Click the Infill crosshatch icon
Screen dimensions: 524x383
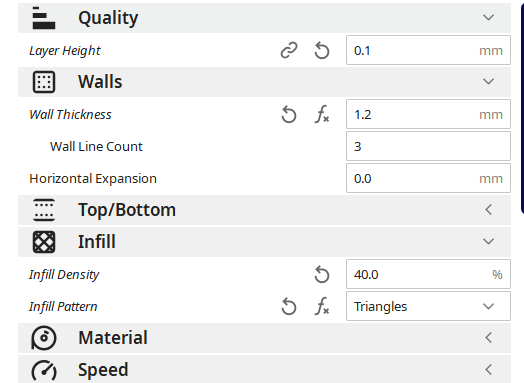(x=44, y=242)
